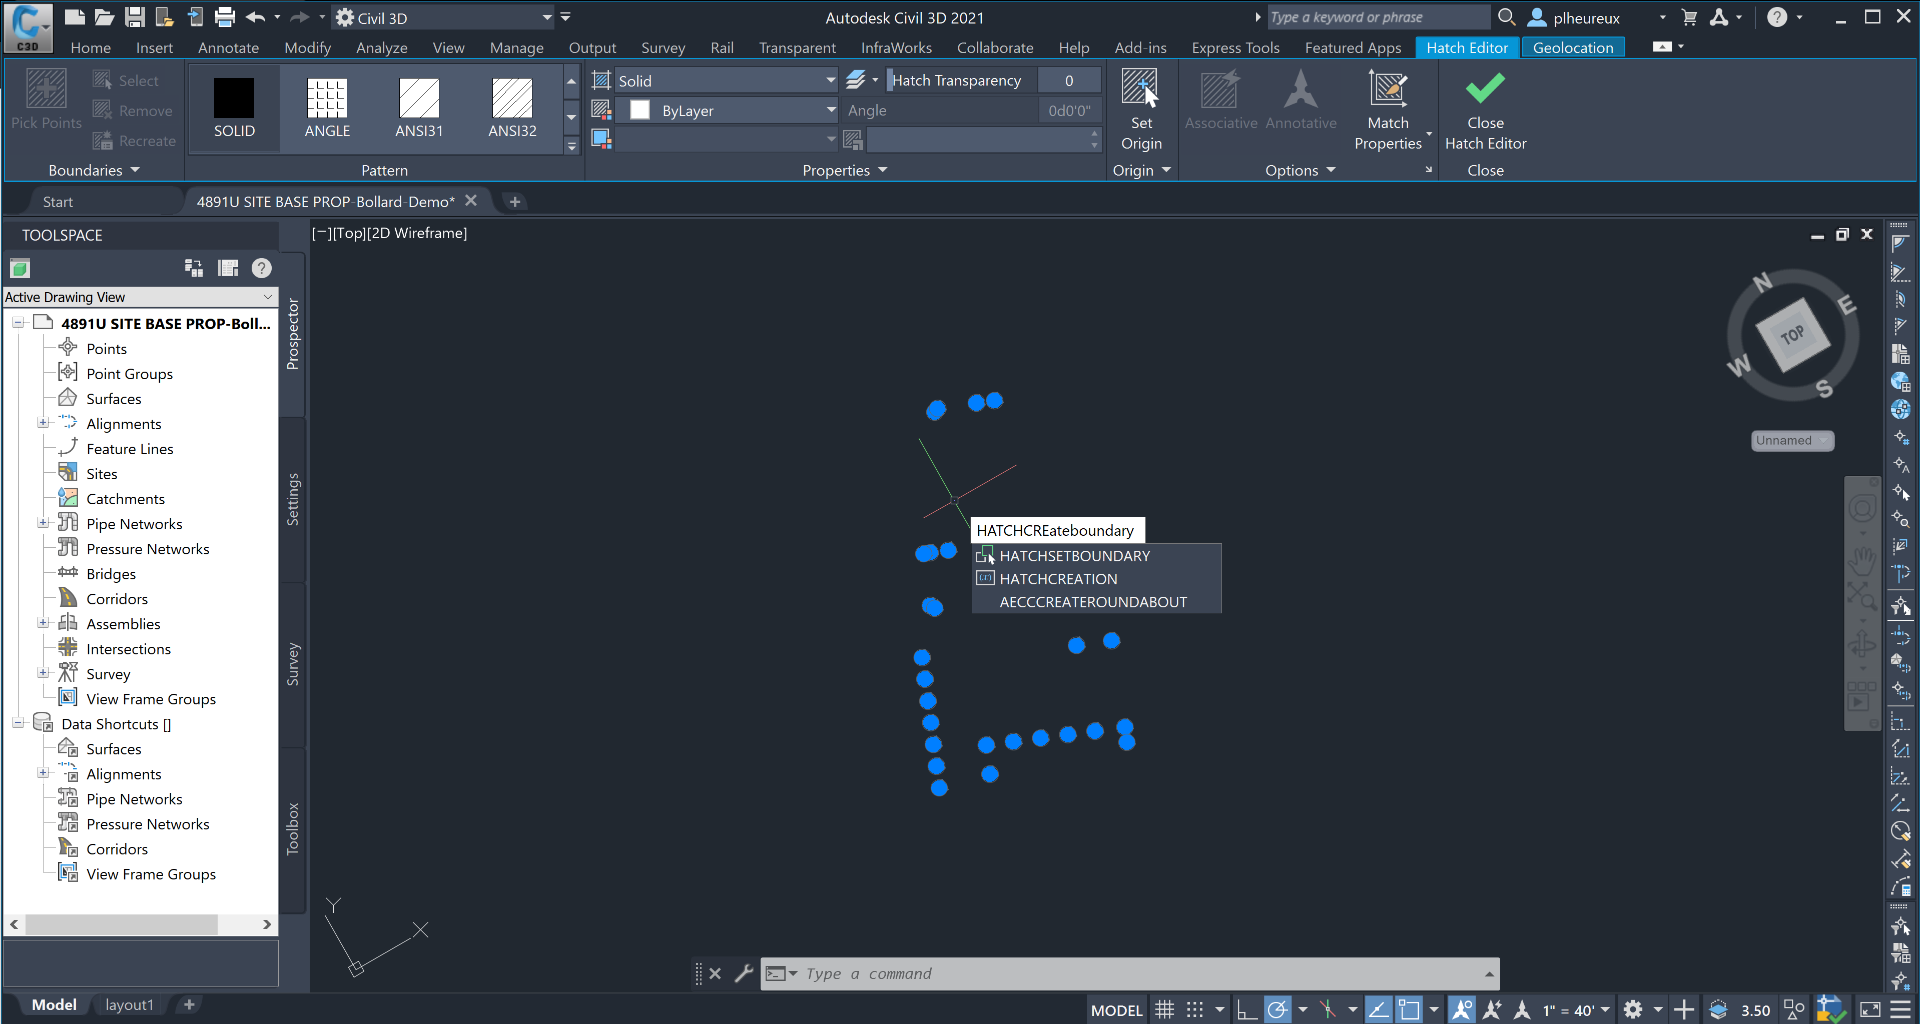Click the command line input field
1920x1024 pixels.
click(1140, 973)
